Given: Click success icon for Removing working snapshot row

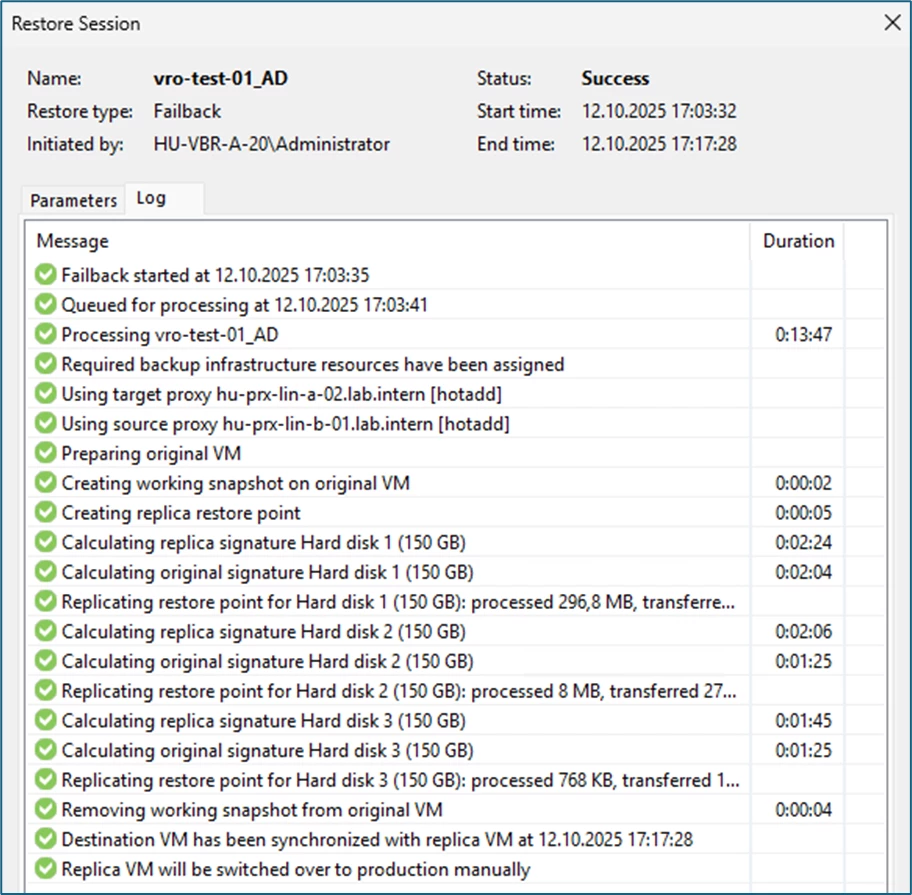Looking at the screenshot, I should 45,810.
